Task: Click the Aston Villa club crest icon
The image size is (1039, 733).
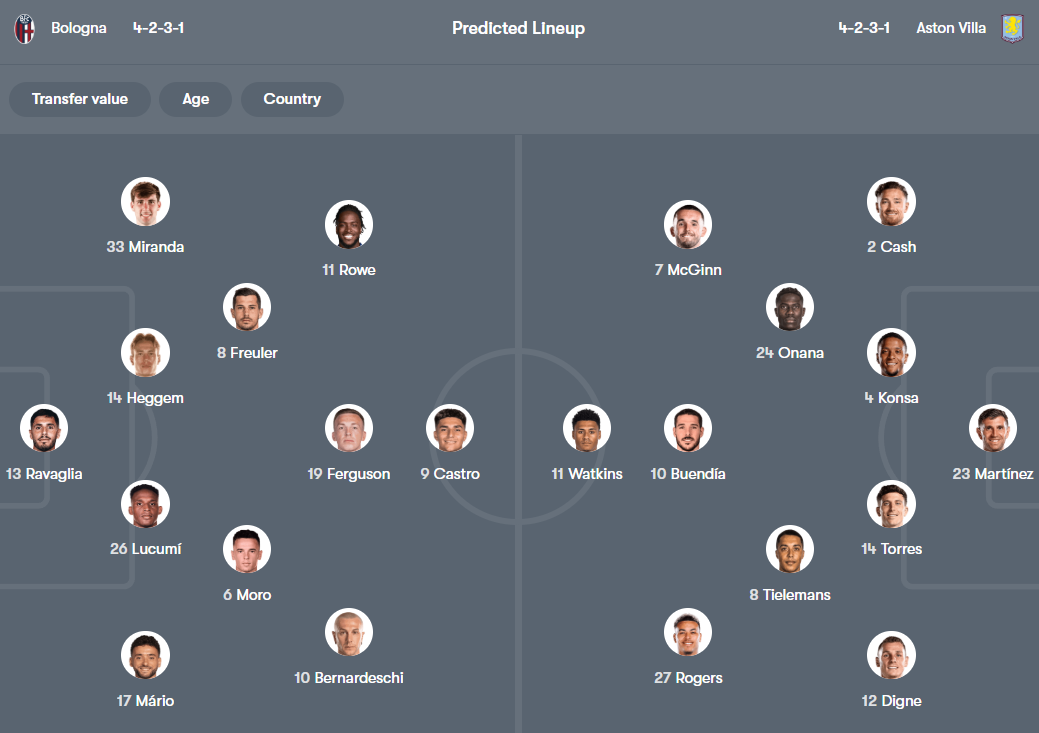Action: click(1013, 28)
